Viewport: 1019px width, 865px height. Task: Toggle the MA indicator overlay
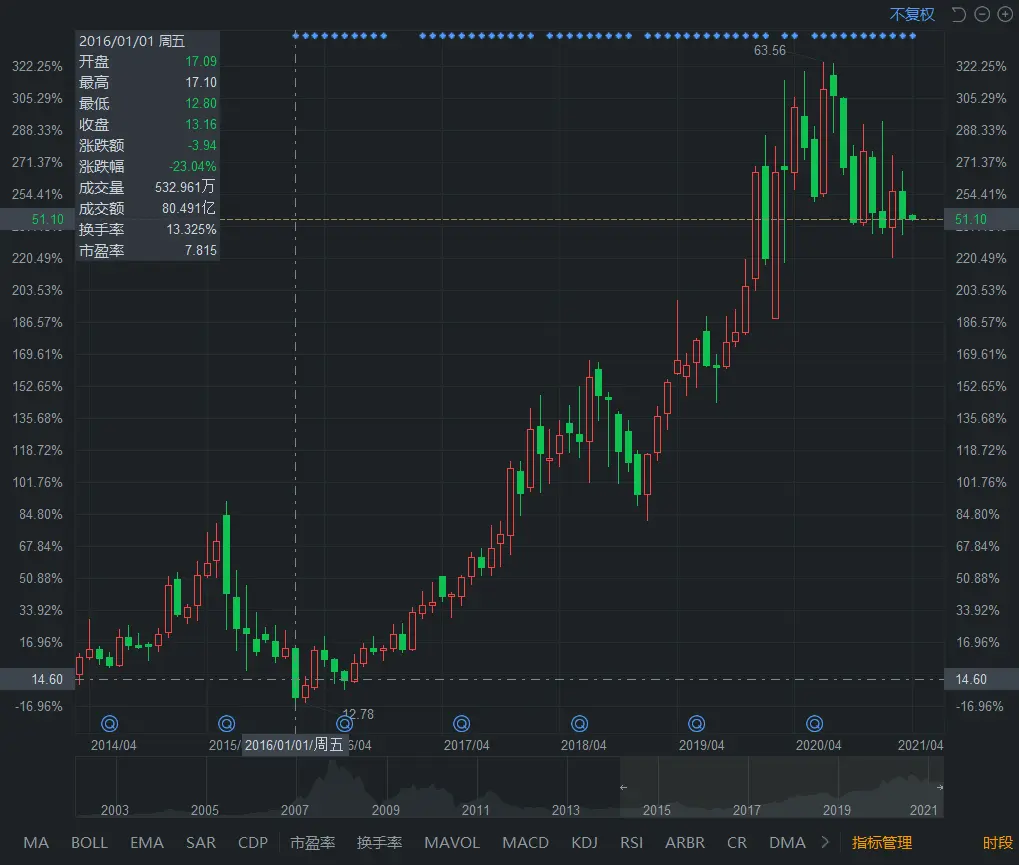pos(36,843)
